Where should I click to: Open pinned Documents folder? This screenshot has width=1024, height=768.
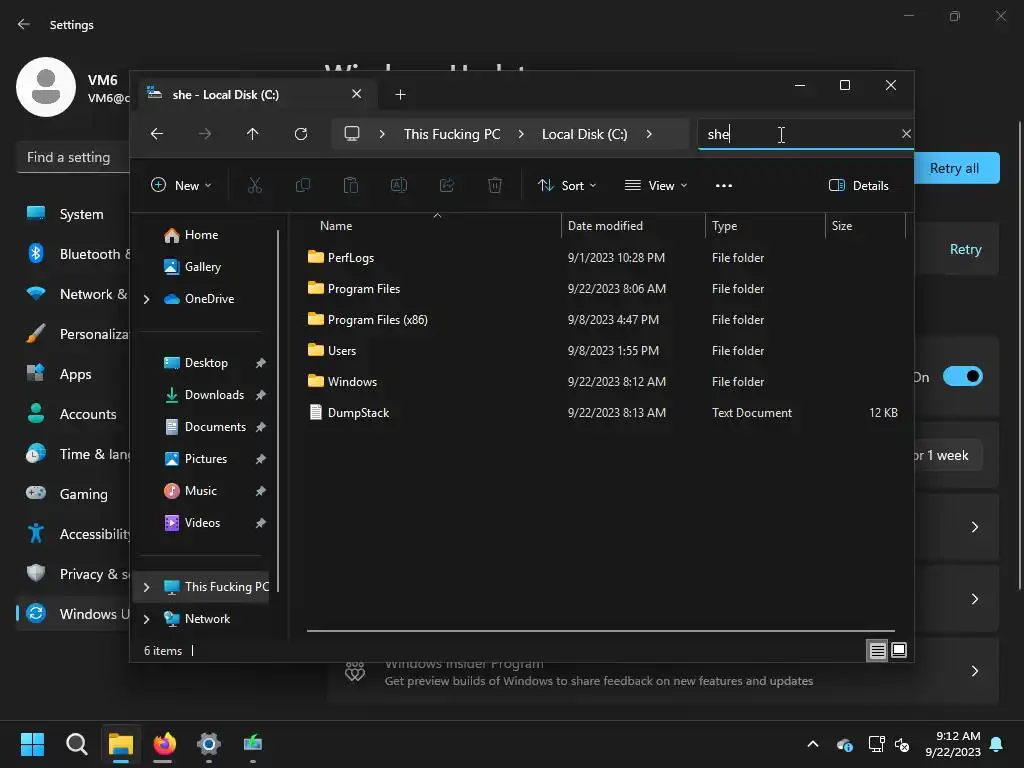tap(215, 426)
